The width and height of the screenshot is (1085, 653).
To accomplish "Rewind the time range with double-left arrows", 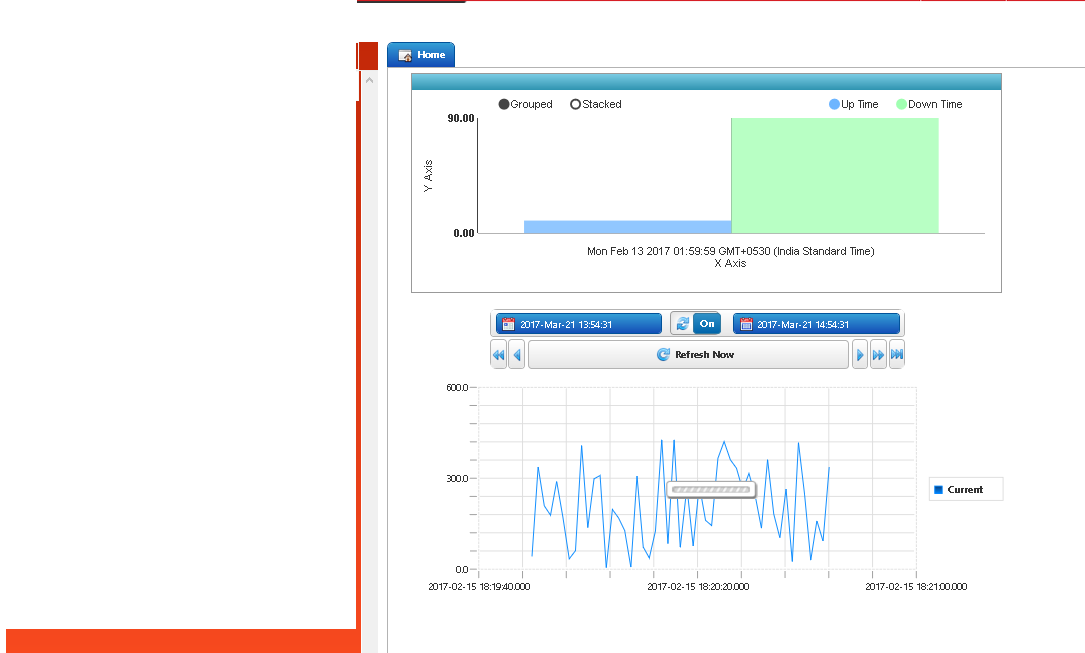I will (x=498, y=354).
